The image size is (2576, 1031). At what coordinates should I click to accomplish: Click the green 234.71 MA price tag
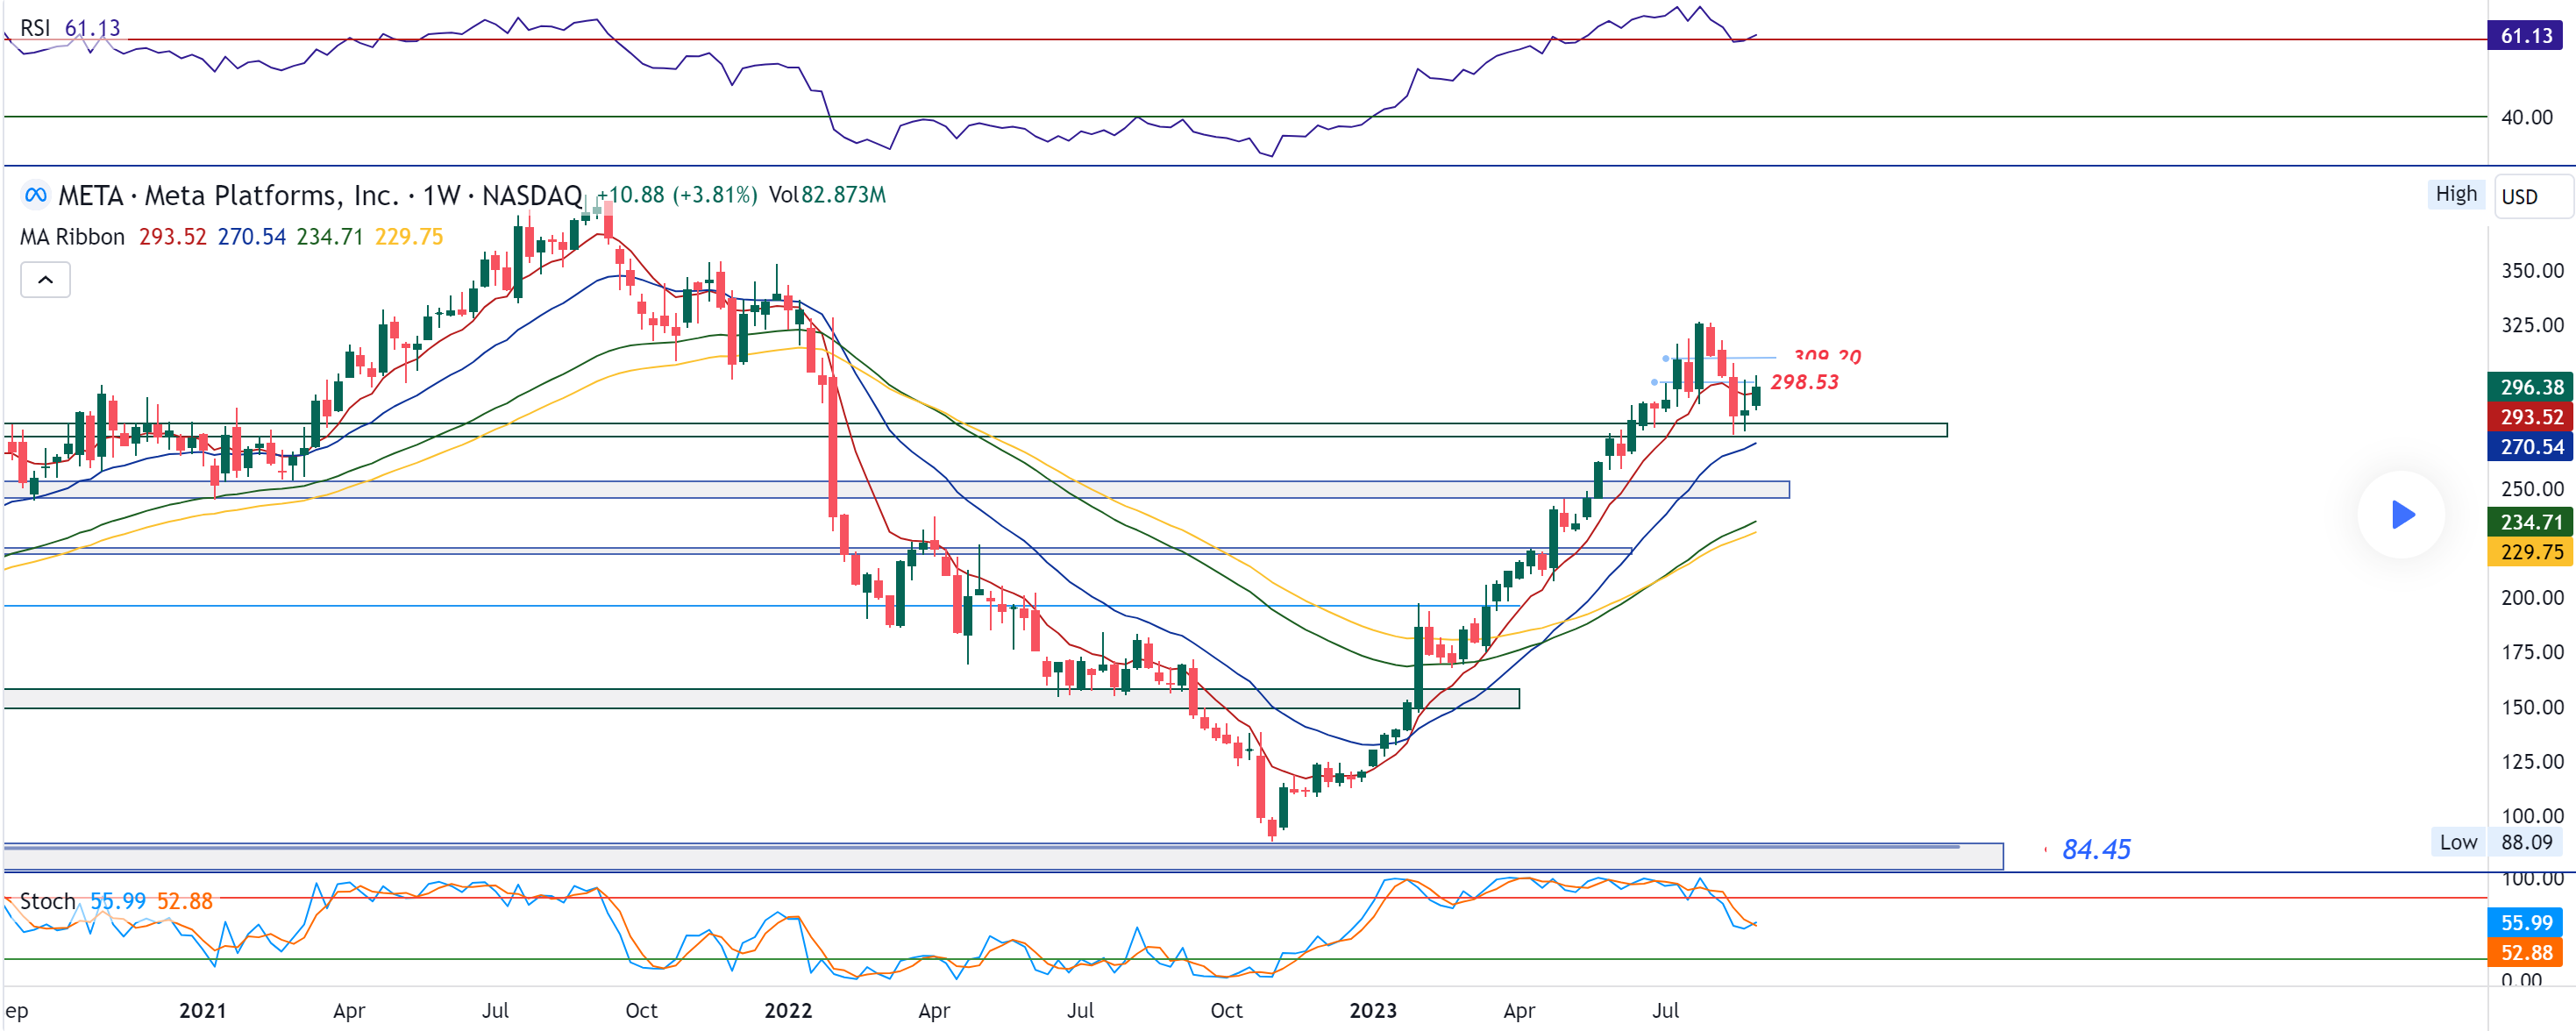click(2530, 522)
